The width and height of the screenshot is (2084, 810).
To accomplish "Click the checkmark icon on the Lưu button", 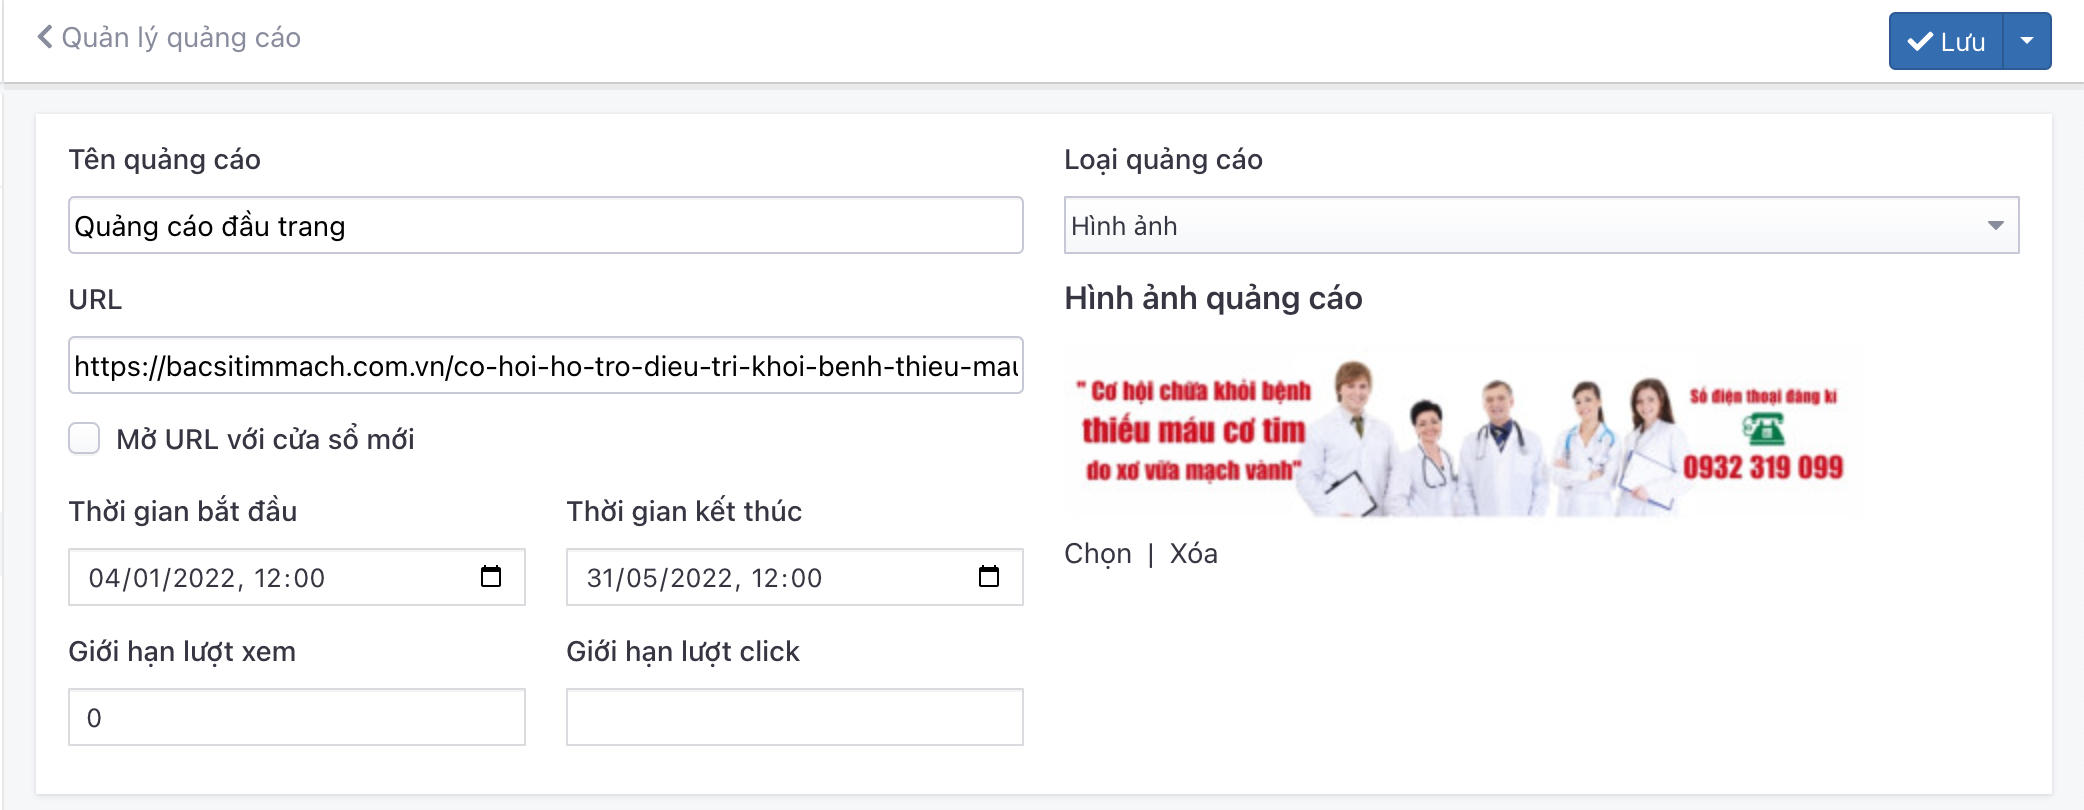I will 1919,41.
